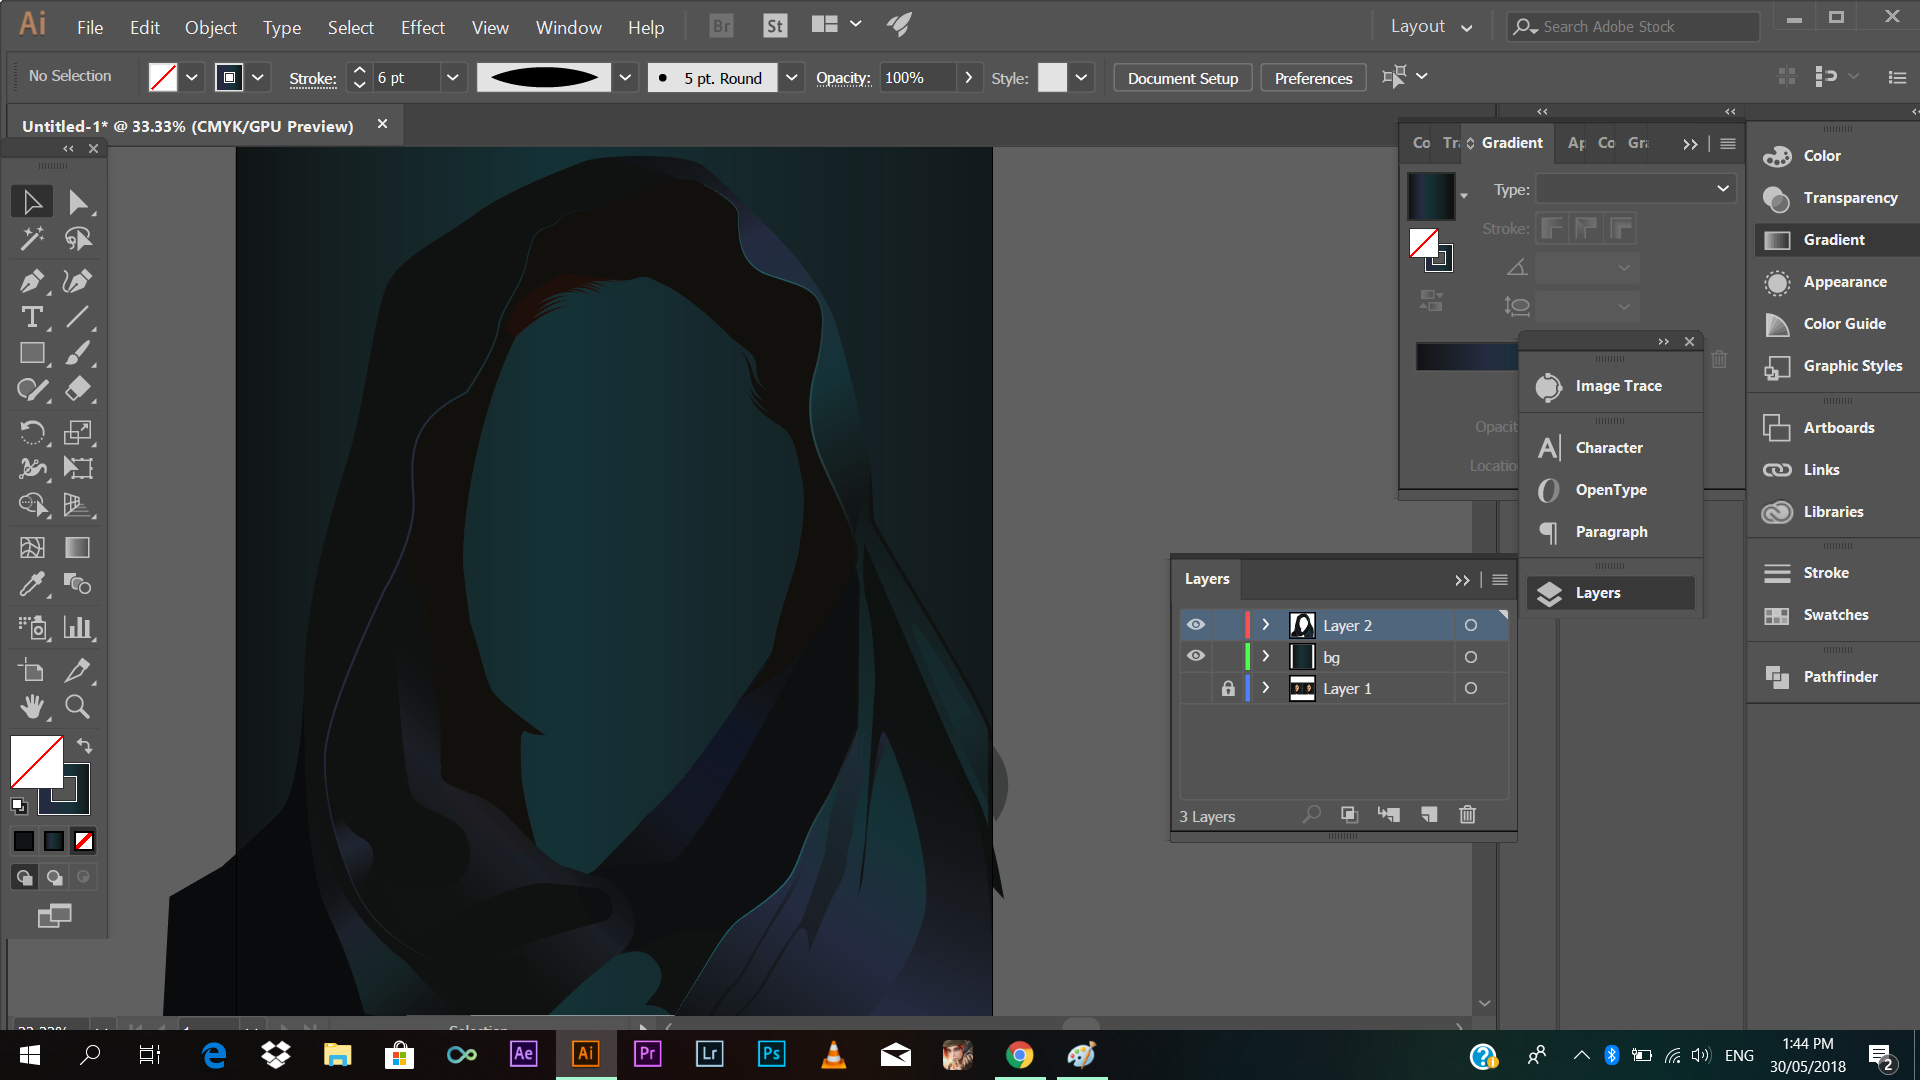This screenshot has width=1920, height=1080.
Task: Select the Magic Wand tool
Action: click(32, 239)
